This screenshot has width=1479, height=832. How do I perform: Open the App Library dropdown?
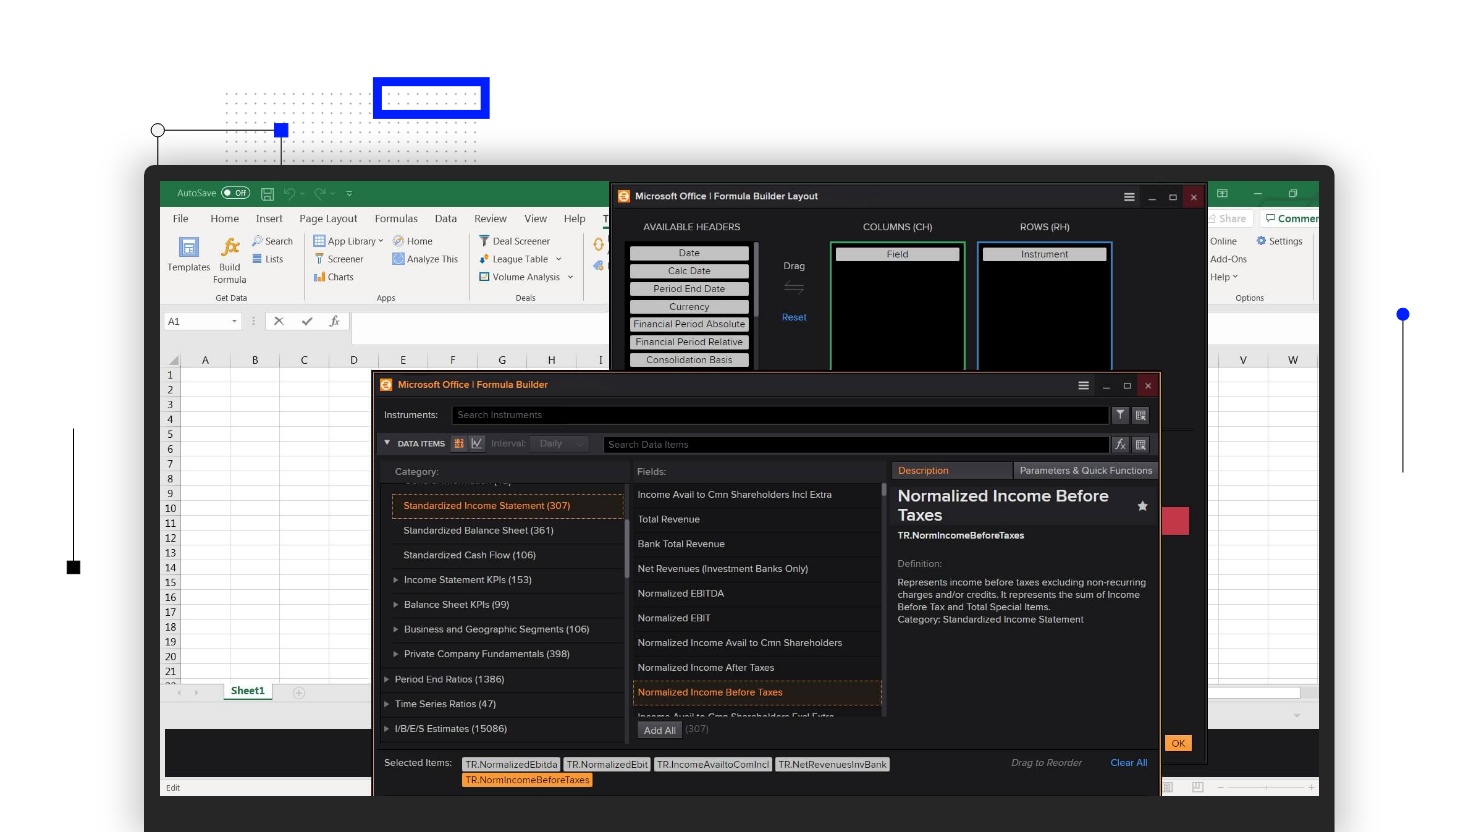click(x=348, y=241)
